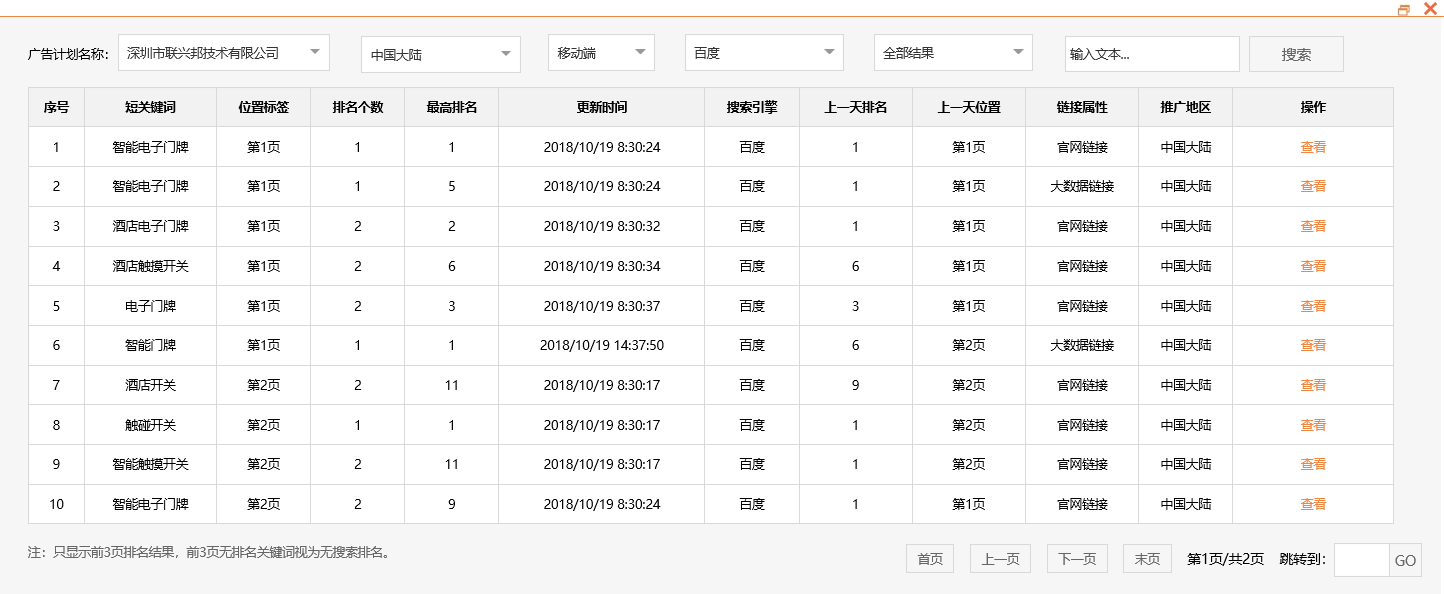Click the GO page jump button
Screen dimensions: 1444x594
(x=1419, y=560)
